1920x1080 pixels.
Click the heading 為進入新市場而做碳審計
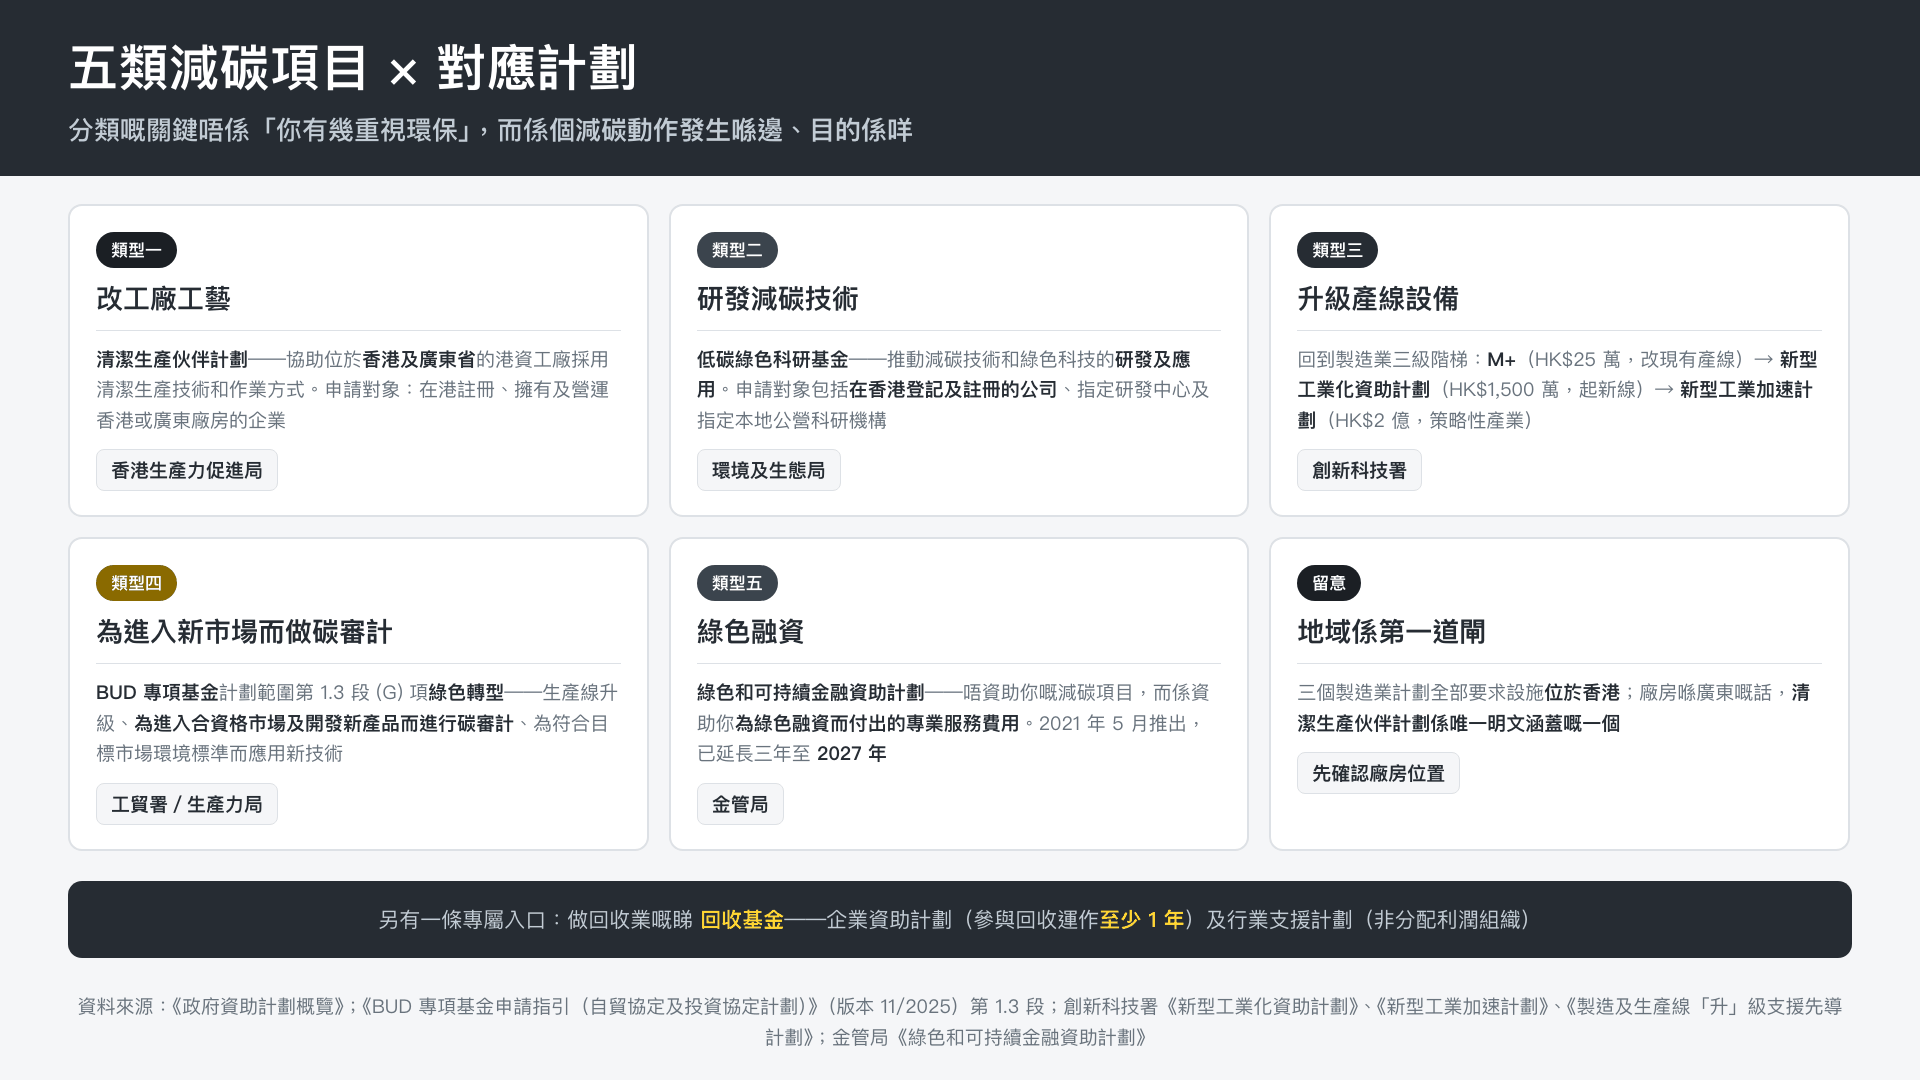pos(244,632)
